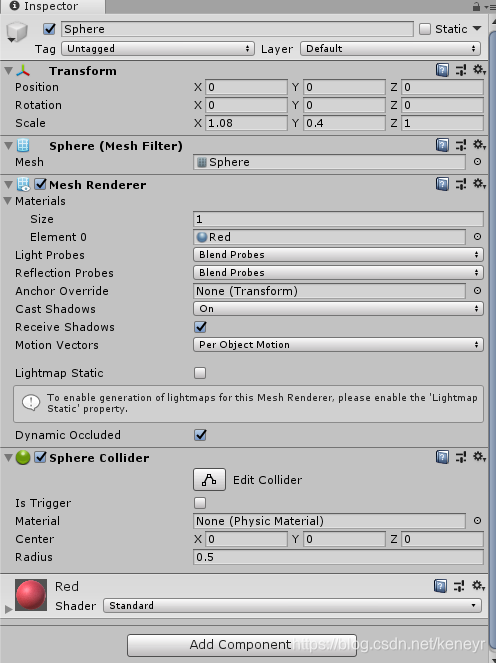
Task: Enable the Lightmap Static checkbox
Action: 200,373
